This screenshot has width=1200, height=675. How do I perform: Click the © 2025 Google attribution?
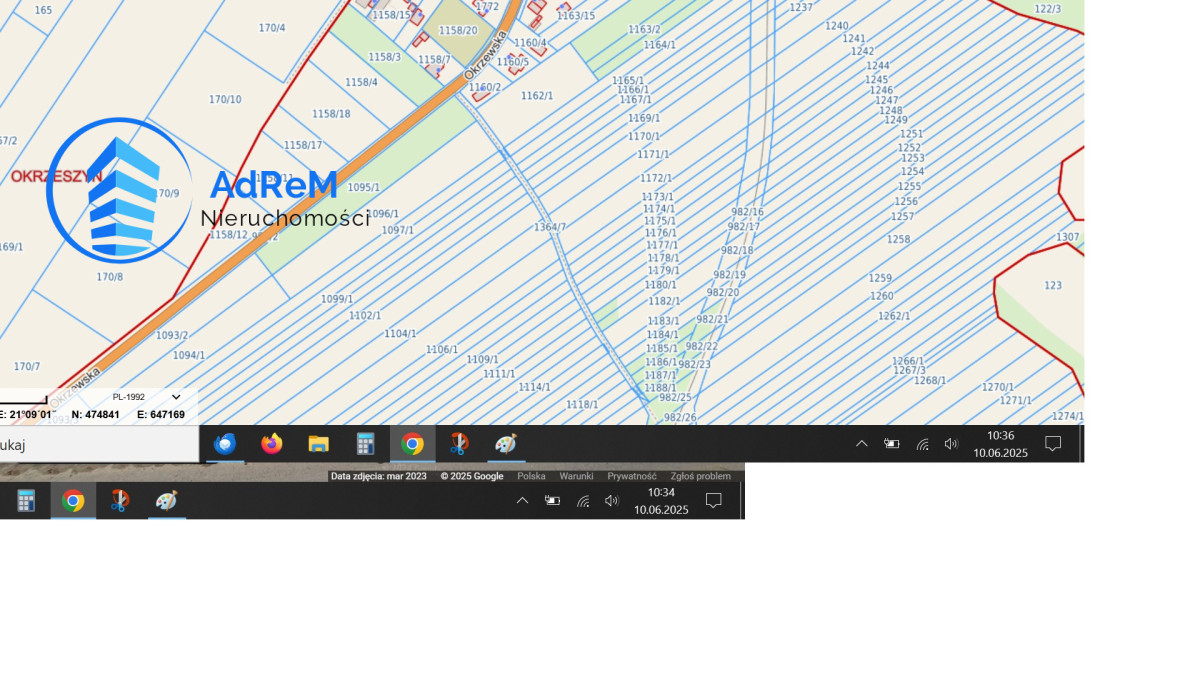pos(472,476)
